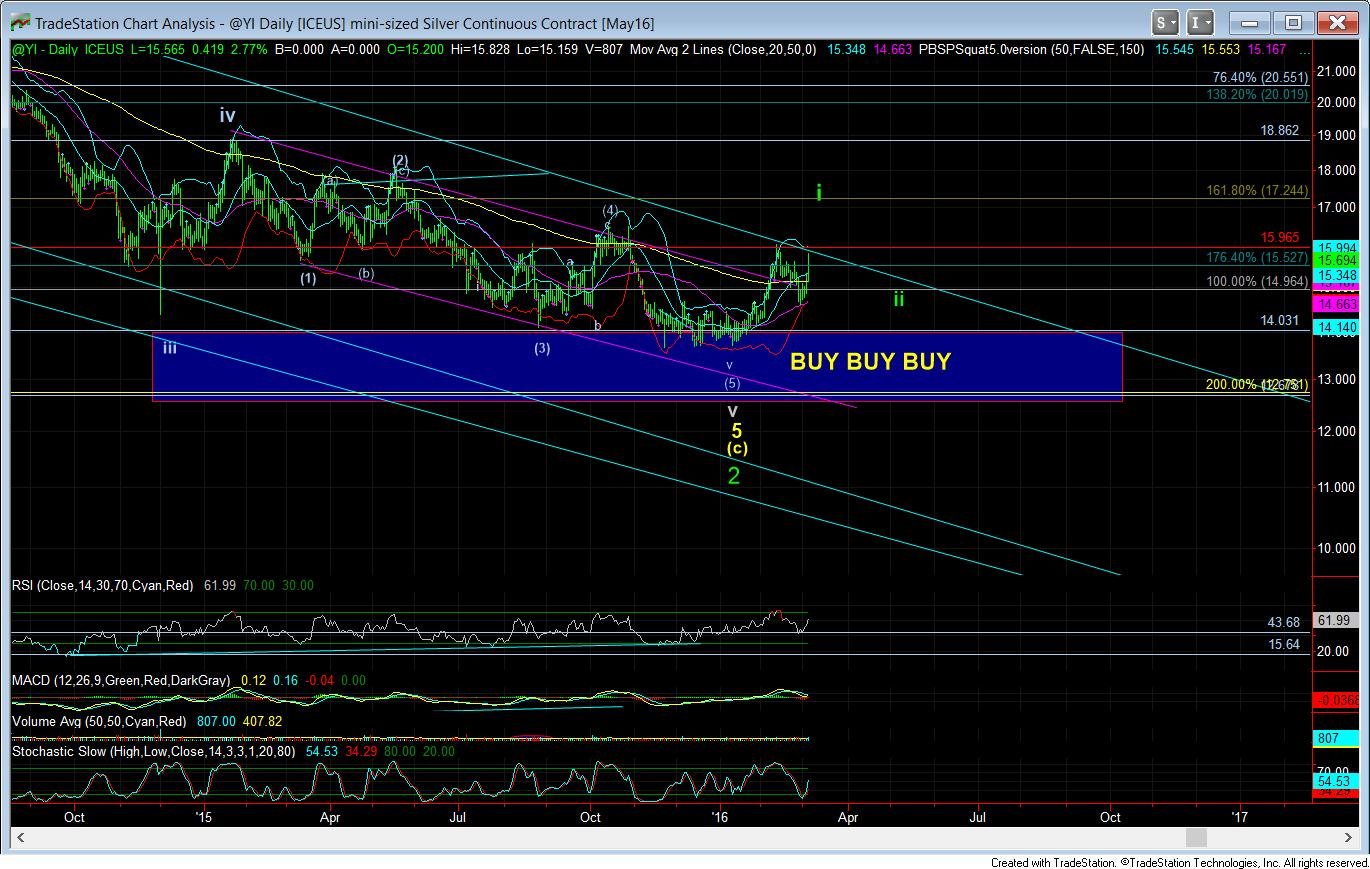Image resolution: width=1370 pixels, height=869 pixels.
Task: Click the red 15.965 price level label
Action: point(1280,238)
